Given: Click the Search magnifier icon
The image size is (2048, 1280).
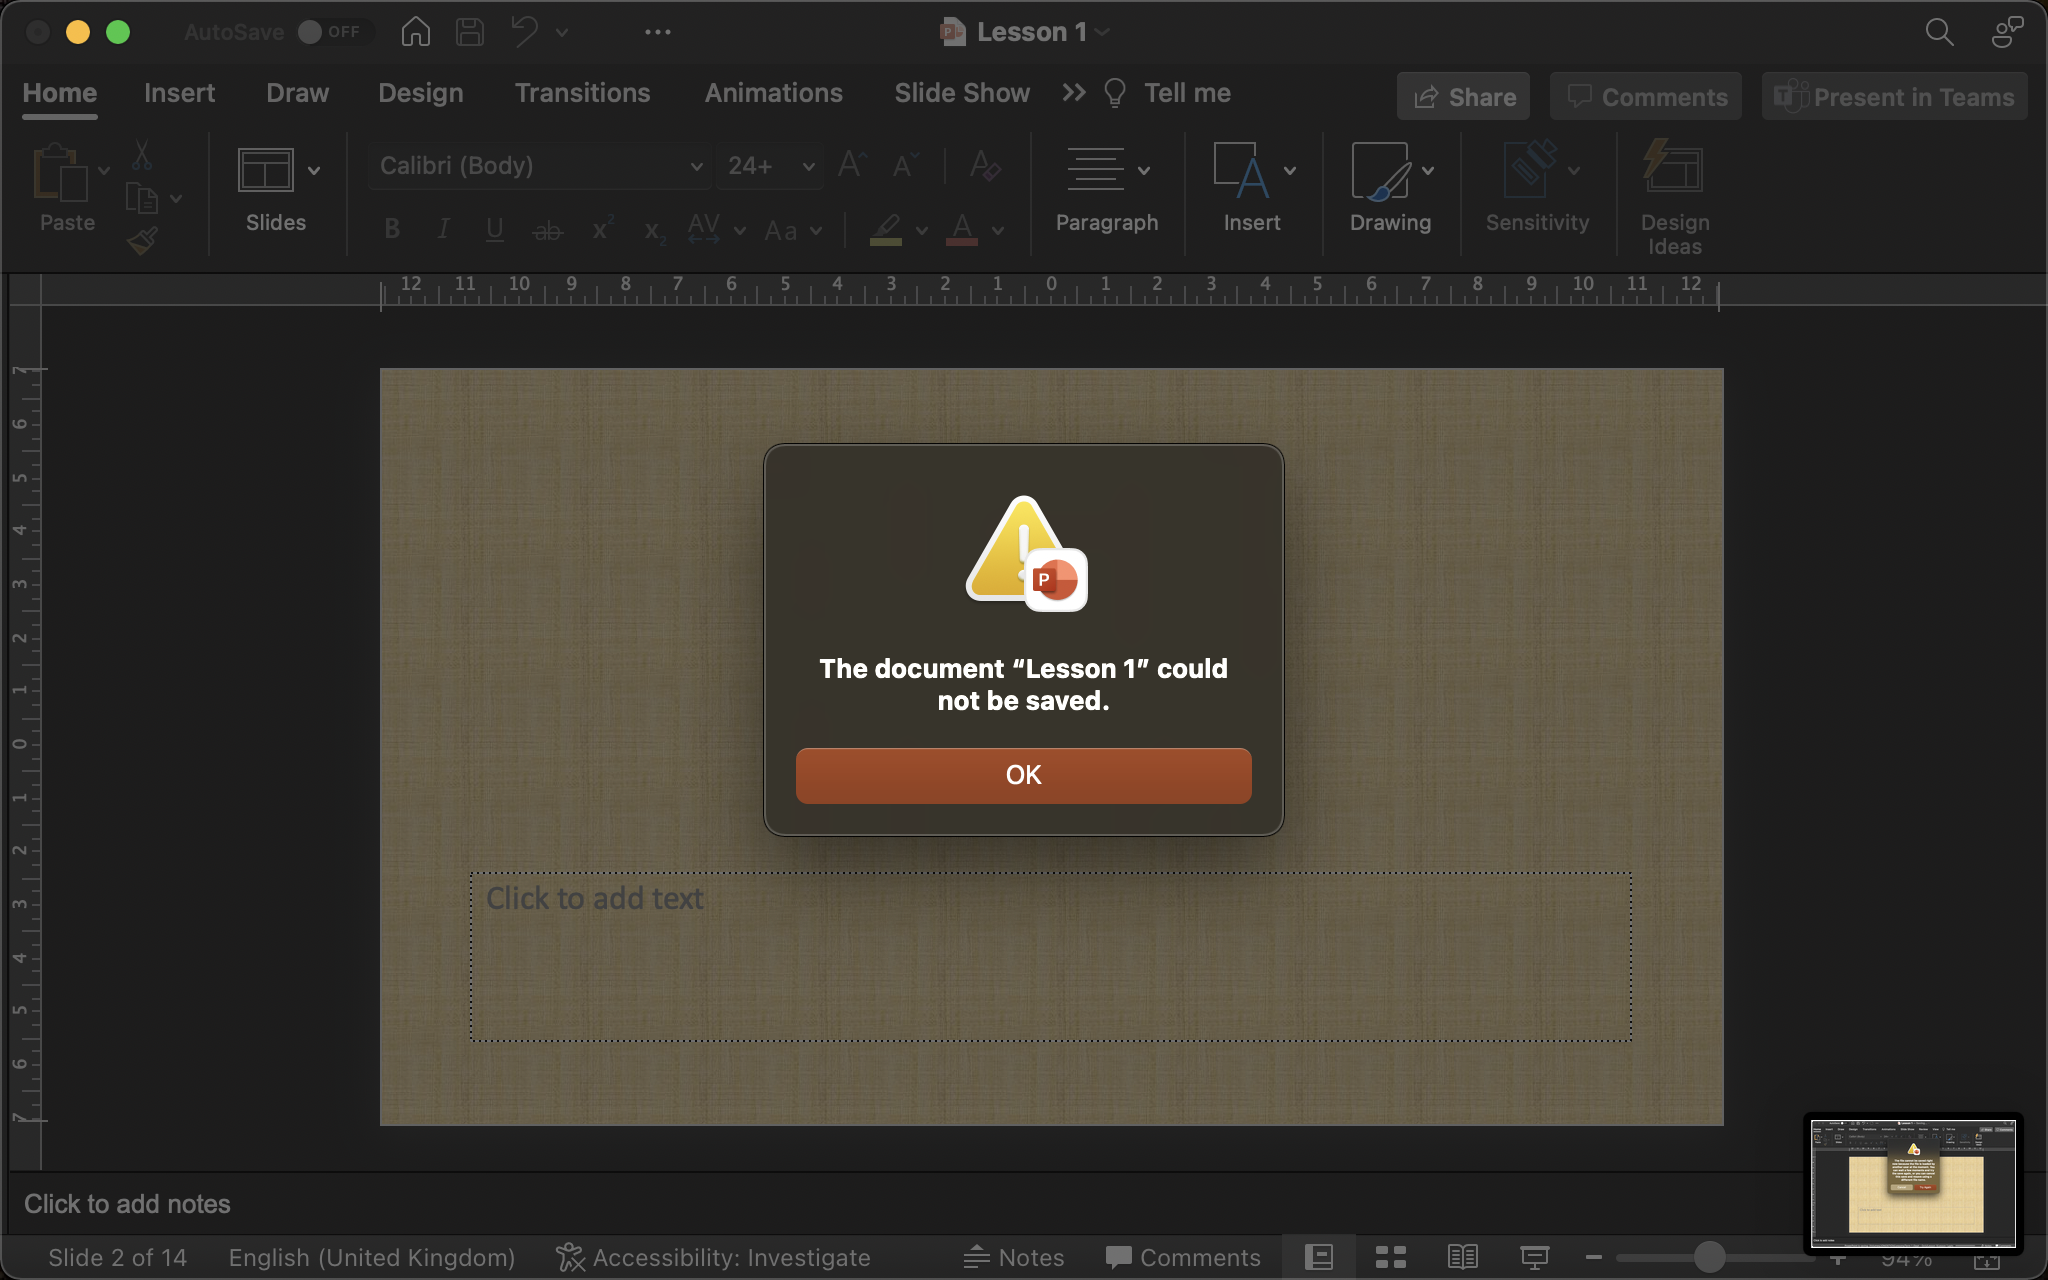Looking at the screenshot, I should tap(1939, 32).
